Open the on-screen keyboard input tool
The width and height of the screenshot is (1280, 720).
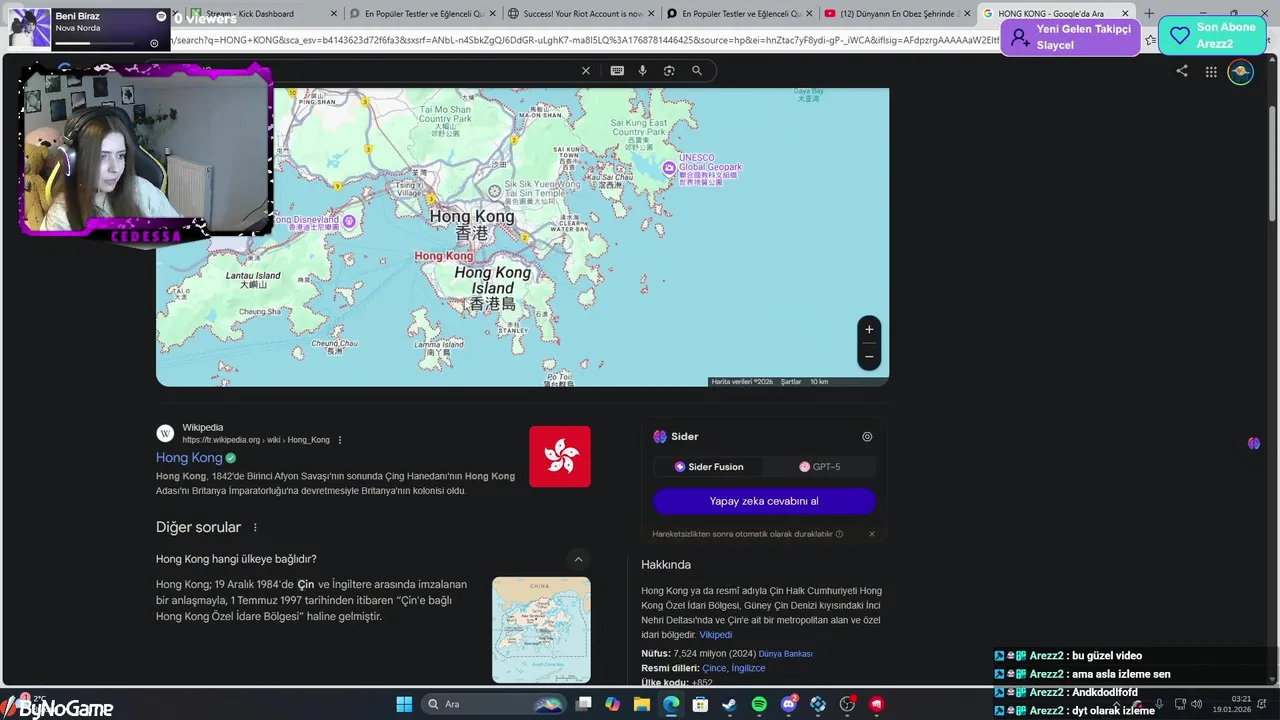(x=617, y=71)
